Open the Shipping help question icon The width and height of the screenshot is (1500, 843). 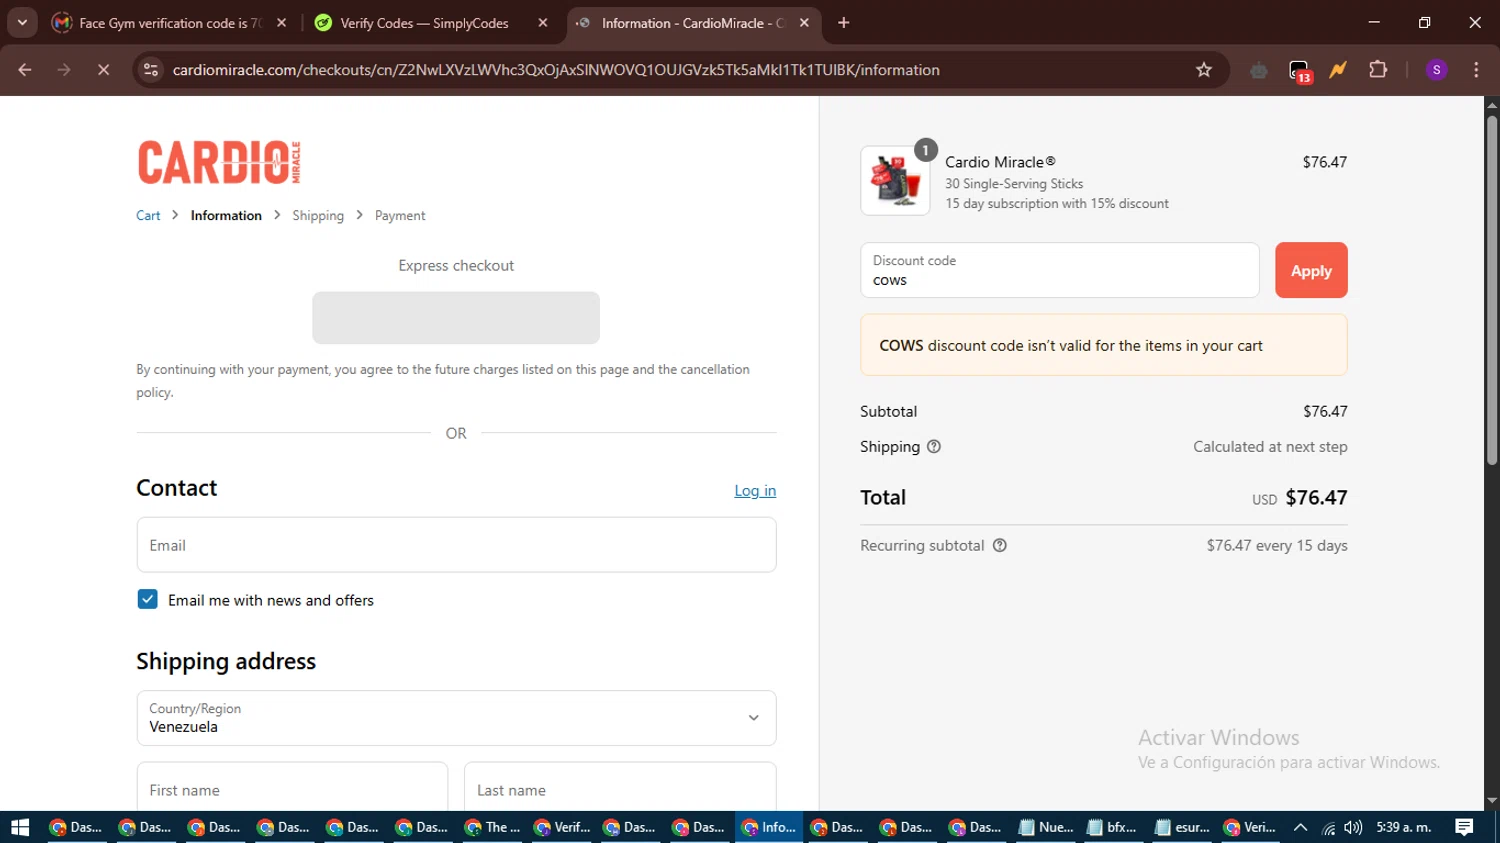(x=934, y=447)
